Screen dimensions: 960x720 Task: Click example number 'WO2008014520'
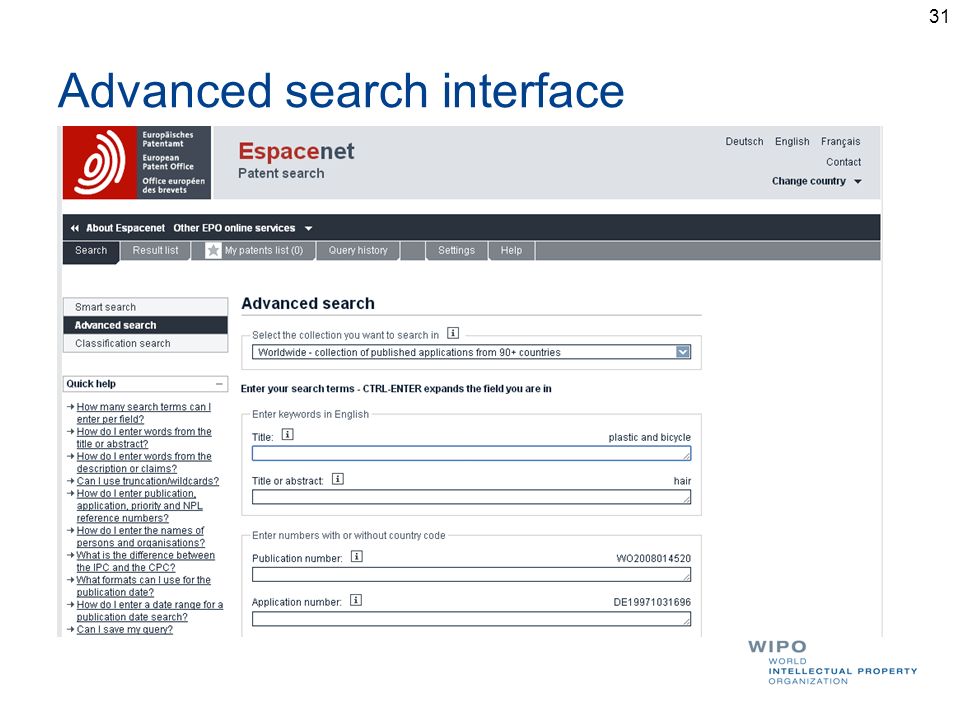coord(653,558)
